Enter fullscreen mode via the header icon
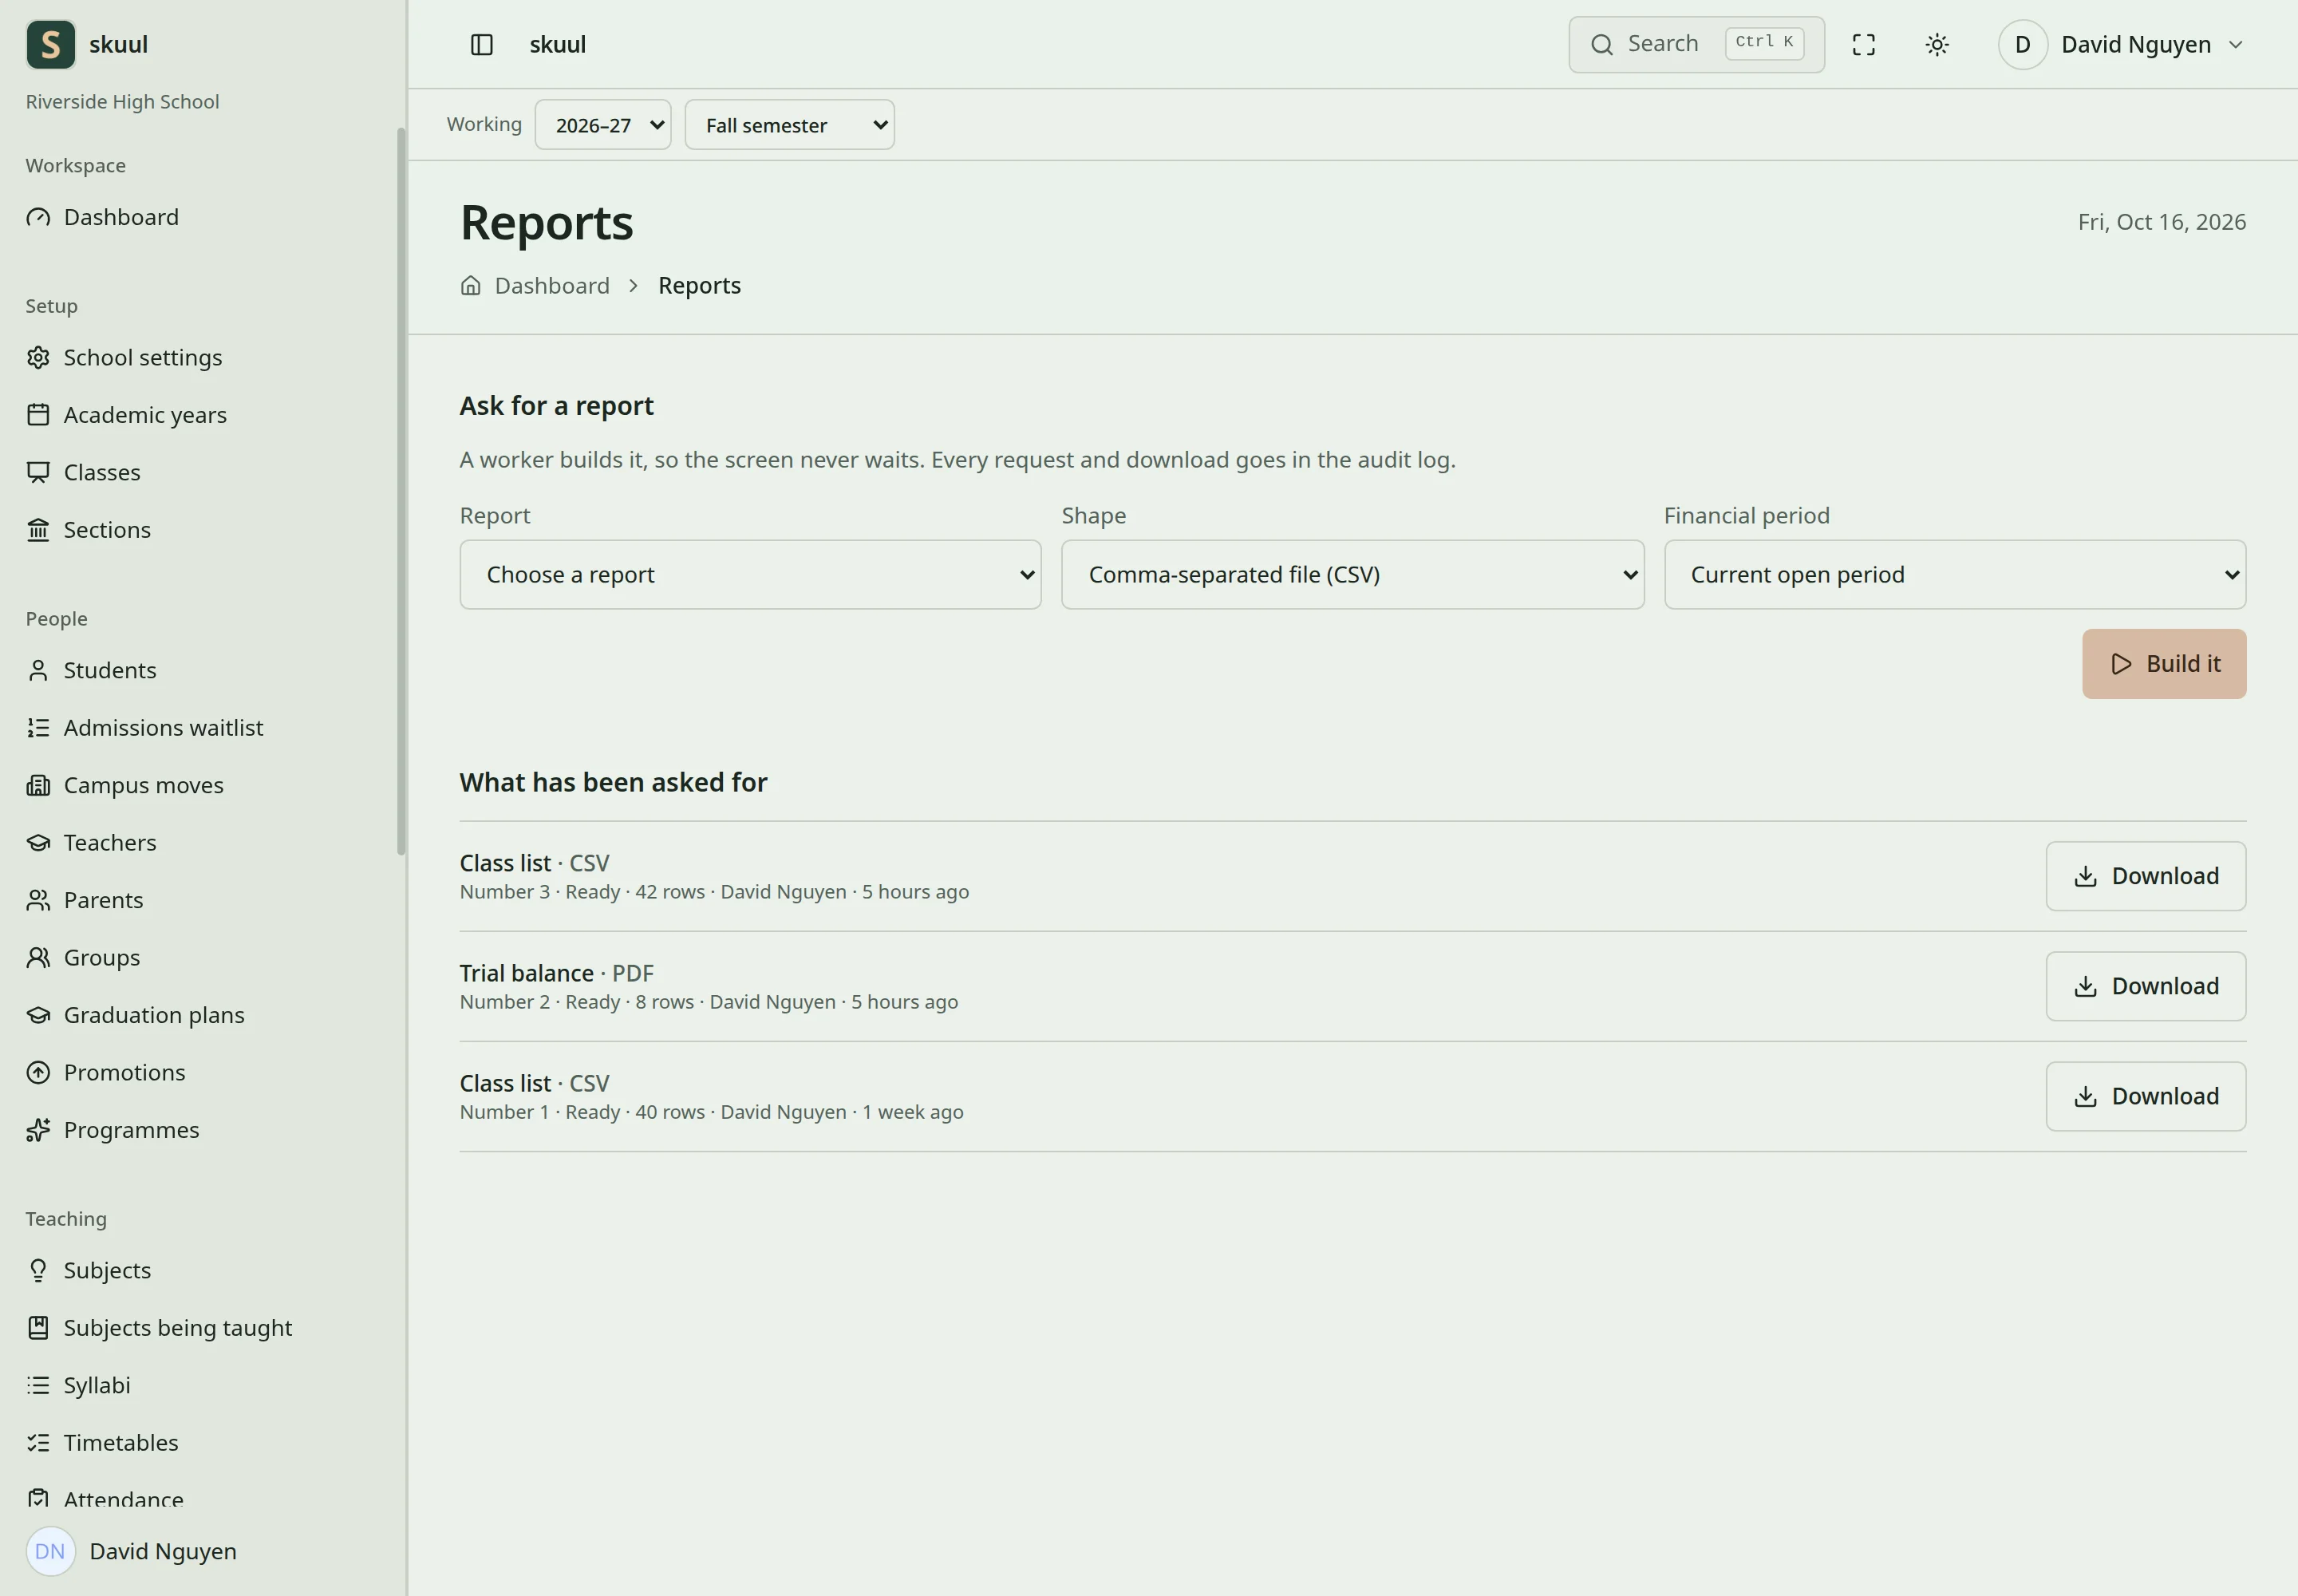The height and width of the screenshot is (1596, 2298). coord(1864,44)
